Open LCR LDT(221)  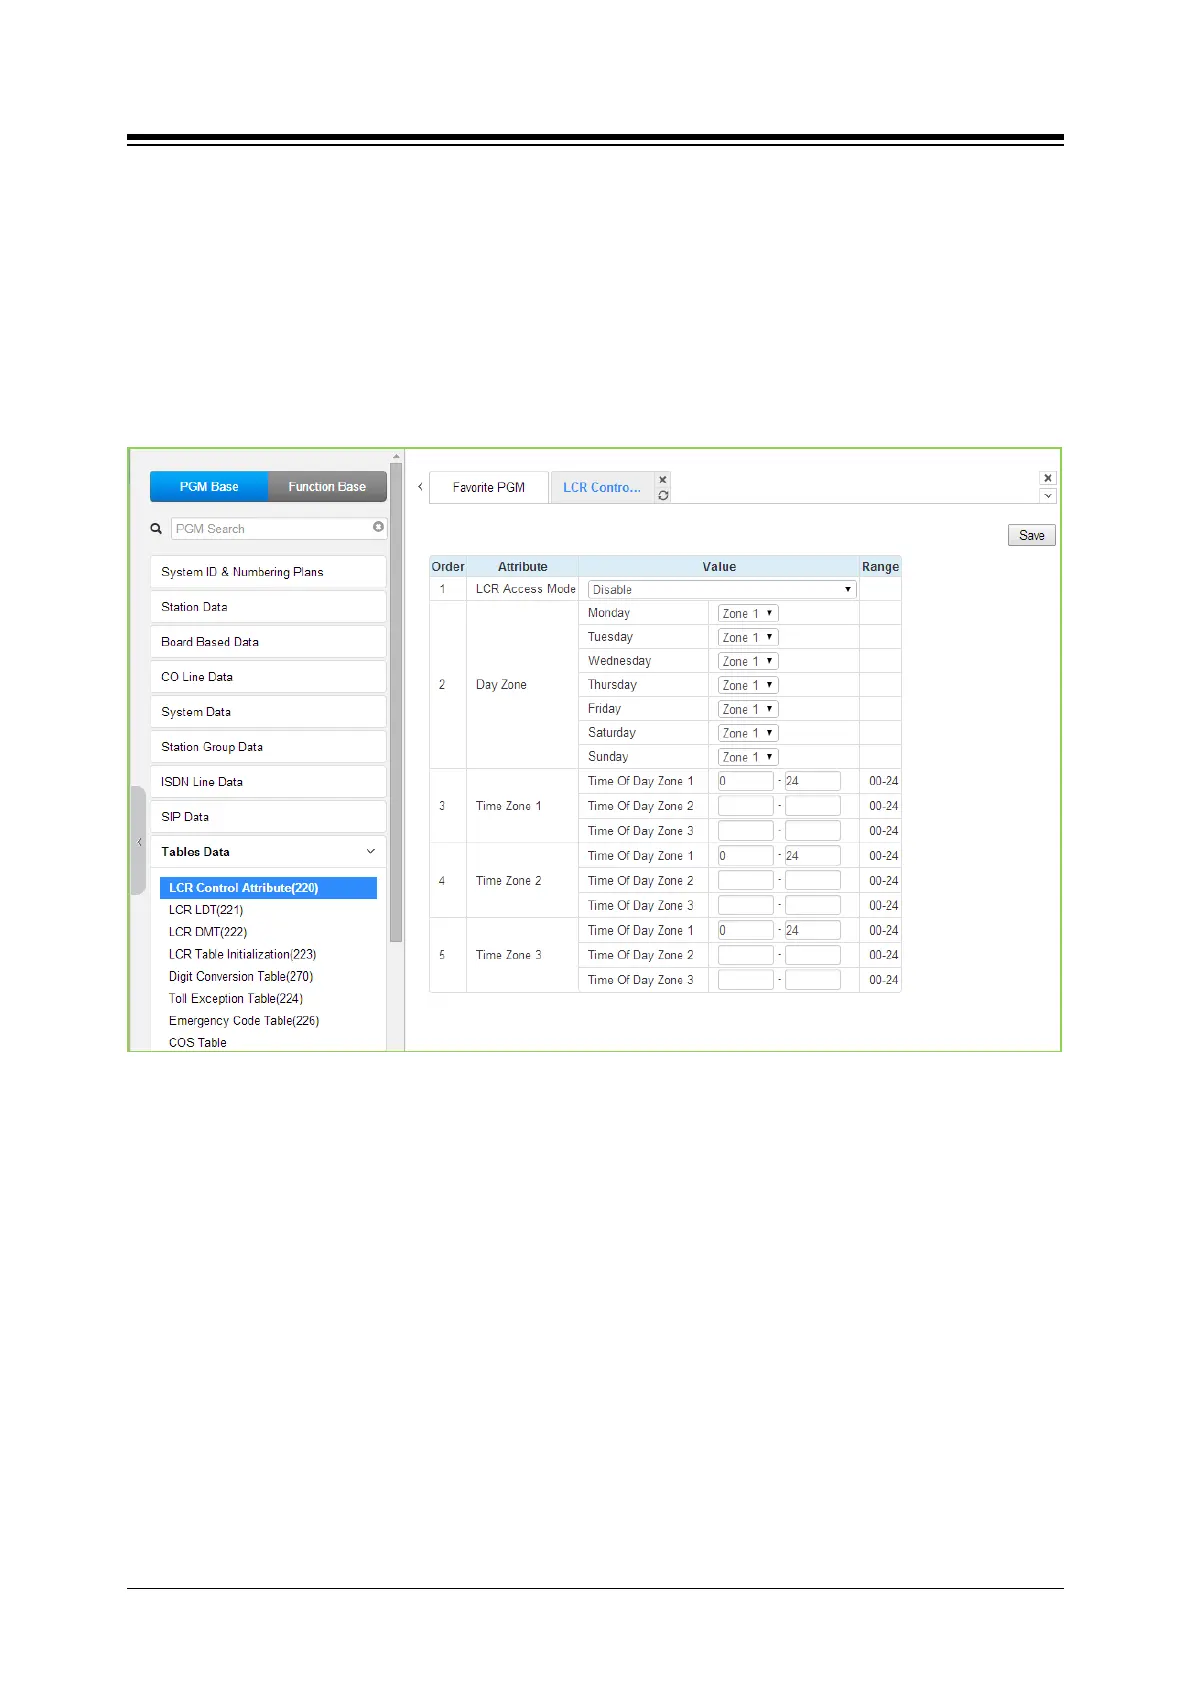coord(206,910)
